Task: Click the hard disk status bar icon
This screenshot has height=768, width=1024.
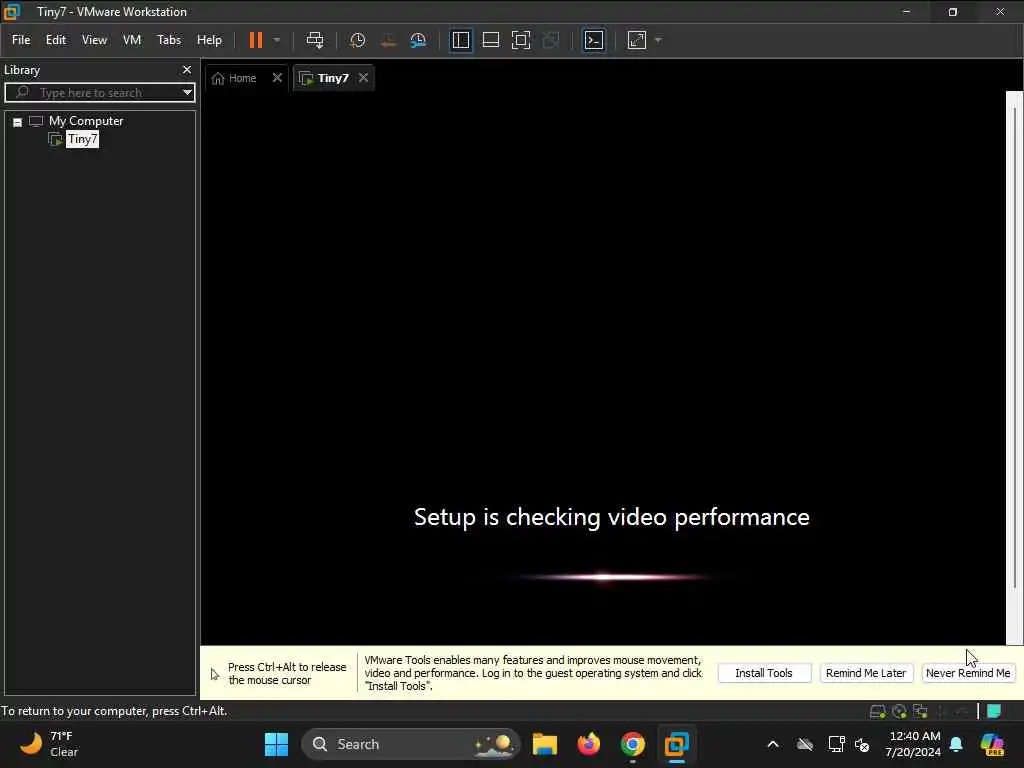Action: (x=877, y=711)
